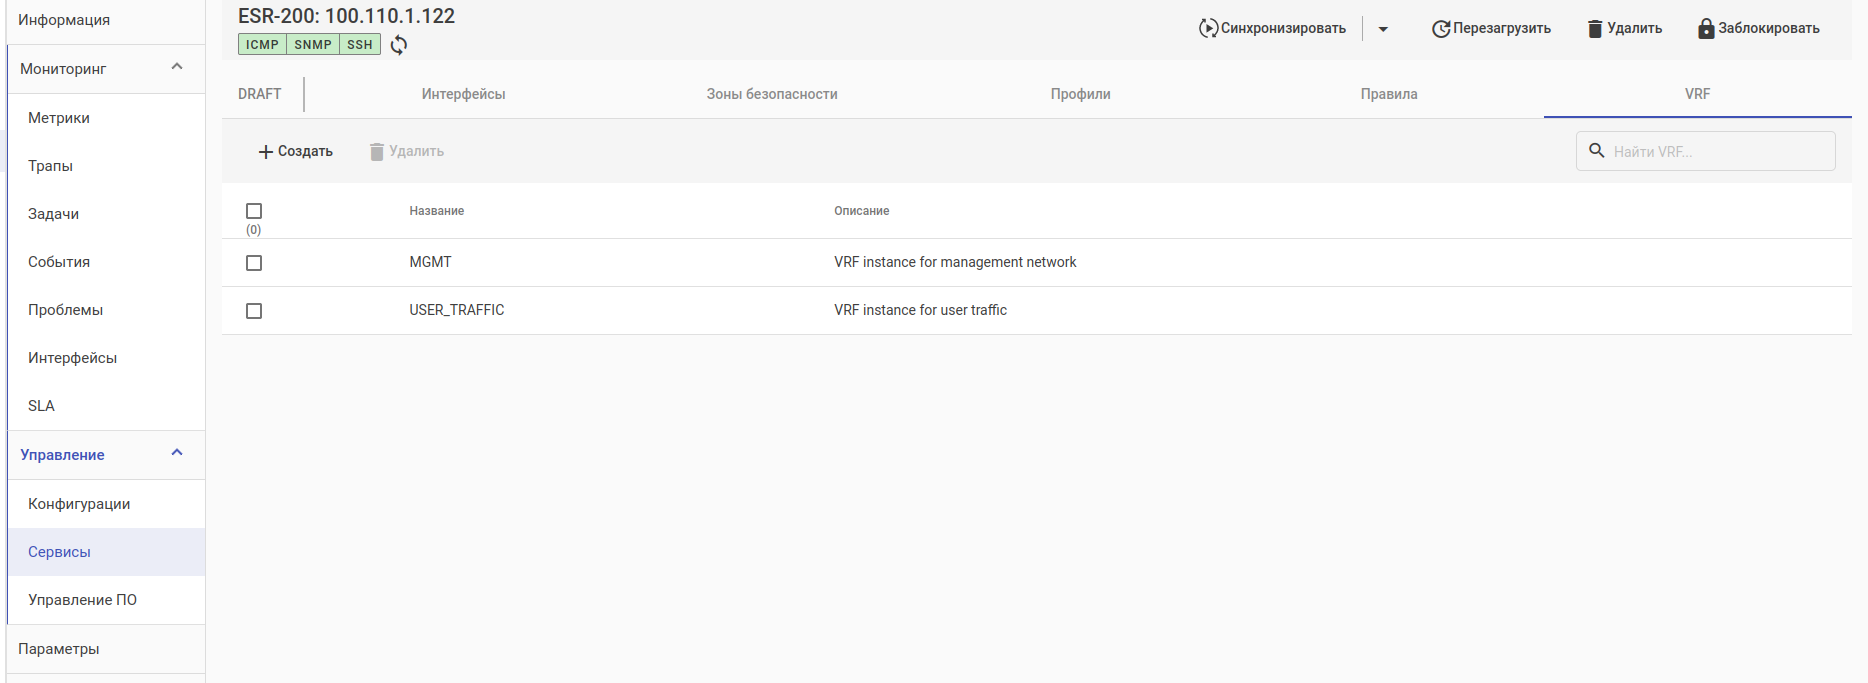Toggle the select-all checkbox in table header
The image size is (1868, 683).
[x=254, y=211]
